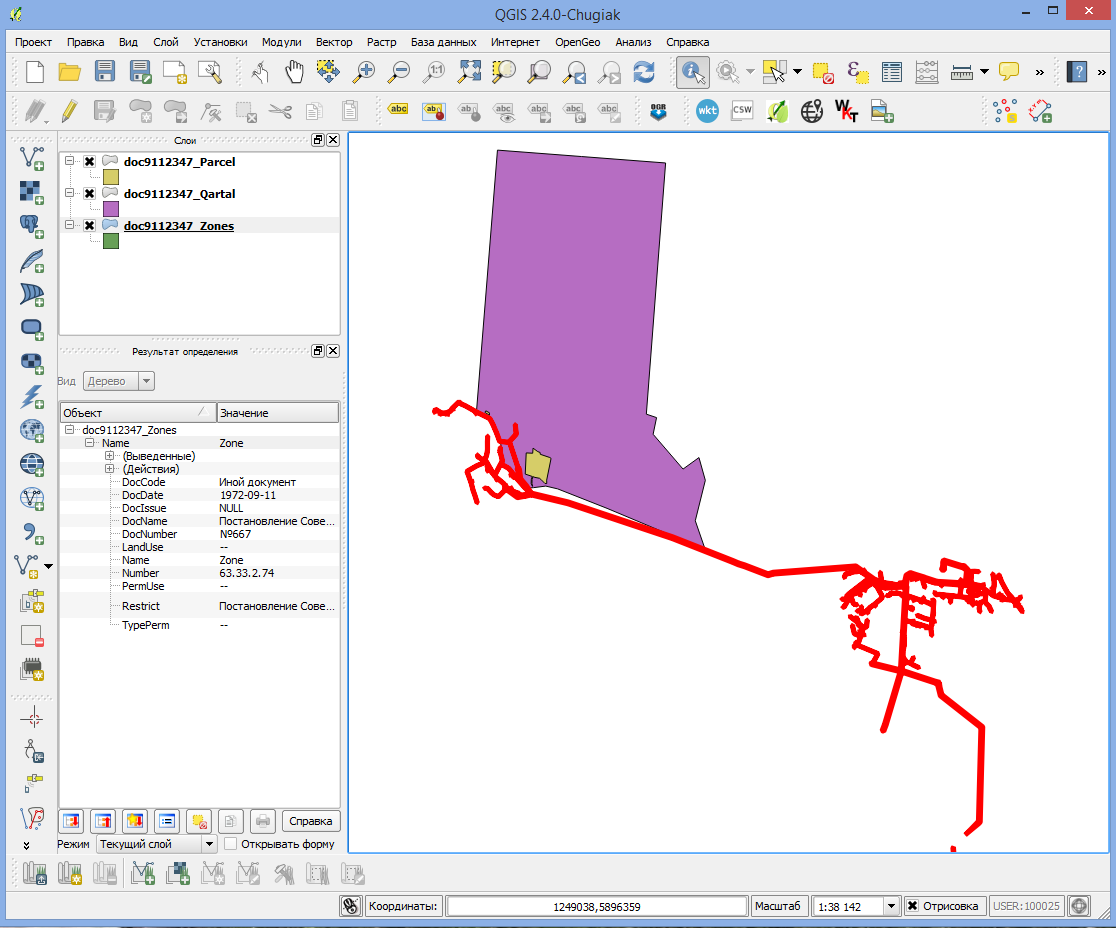The width and height of the screenshot is (1116, 928).
Task: Expand the '(Выведенные)' tree node
Action: pyautogui.click(x=110, y=456)
